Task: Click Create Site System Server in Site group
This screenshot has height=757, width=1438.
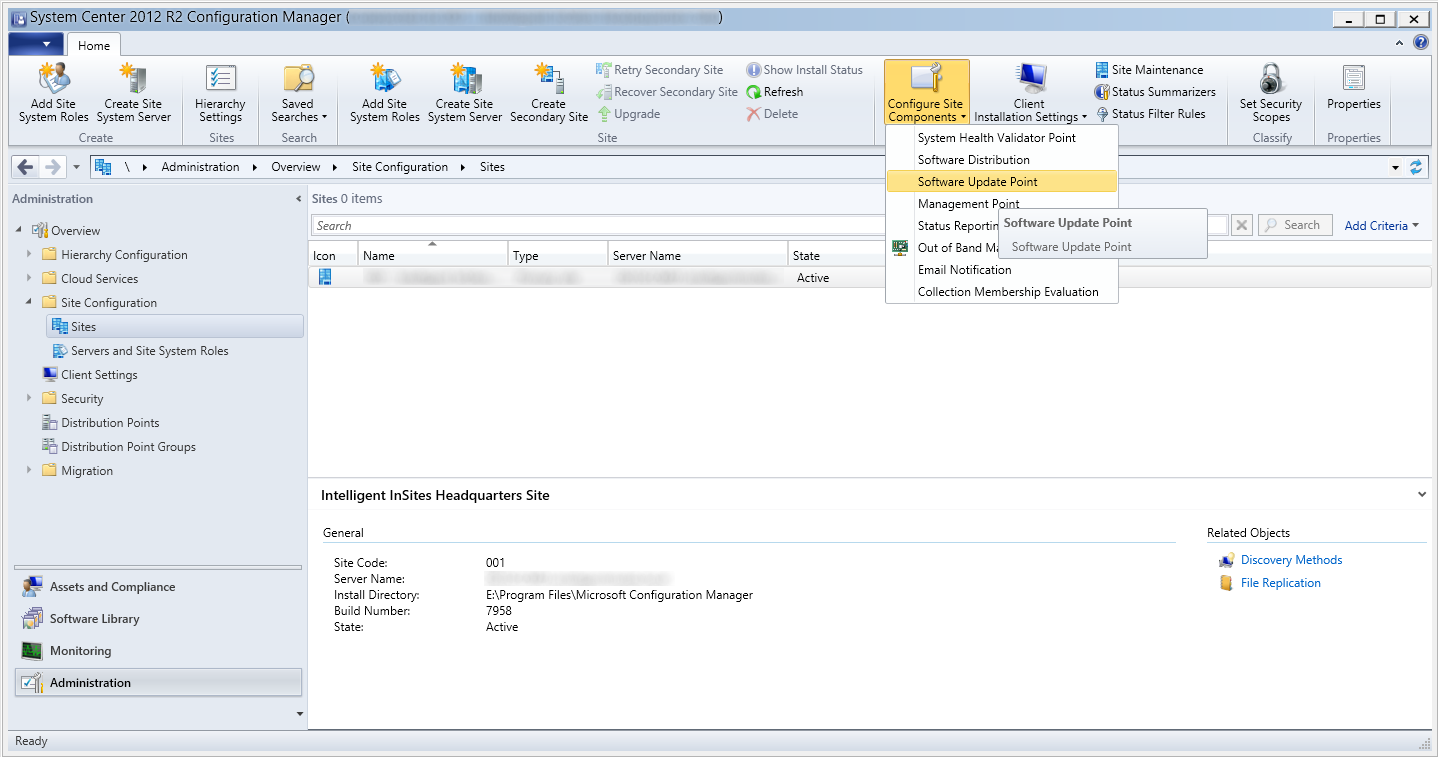Action: pyautogui.click(x=465, y=92)
